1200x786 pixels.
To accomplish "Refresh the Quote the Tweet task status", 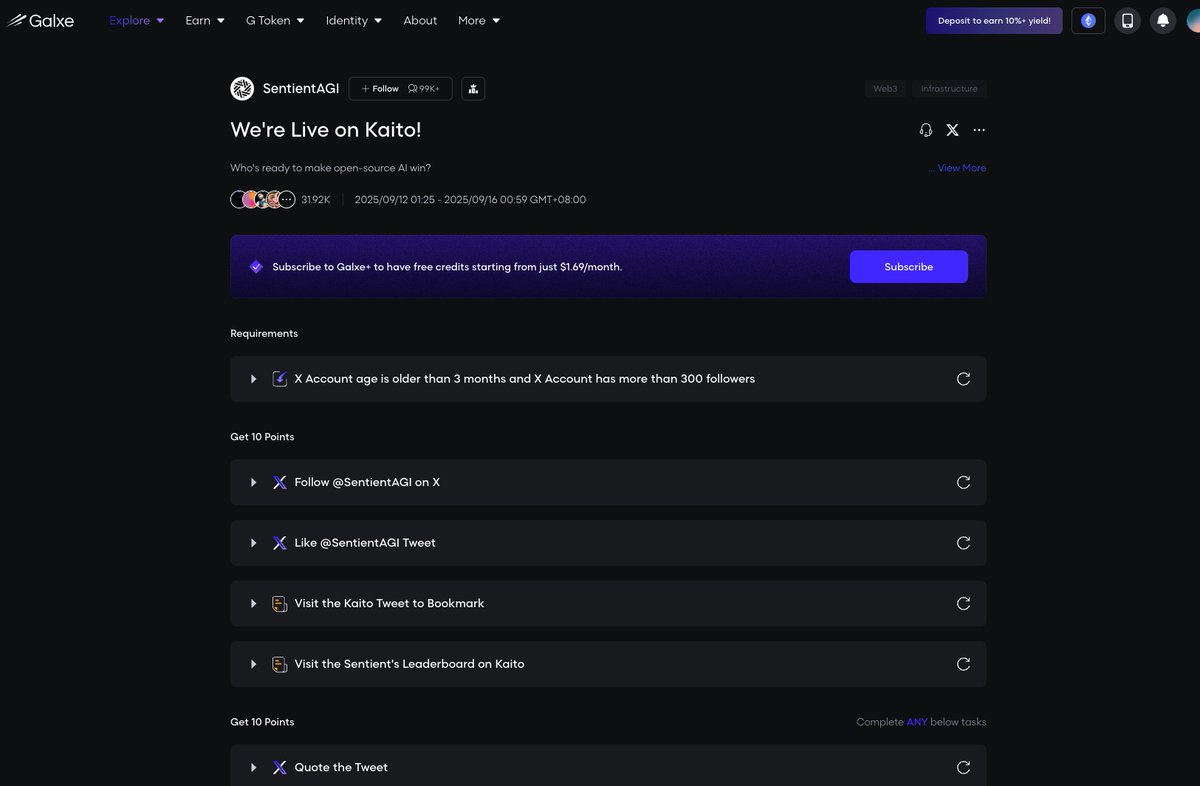I will click(x=963, y=767).
